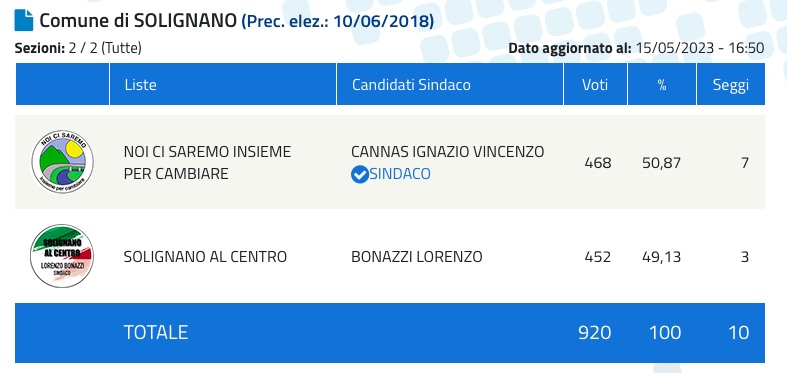Open the SOLIGNANO AL CENTRO list name

click(205, 257)
